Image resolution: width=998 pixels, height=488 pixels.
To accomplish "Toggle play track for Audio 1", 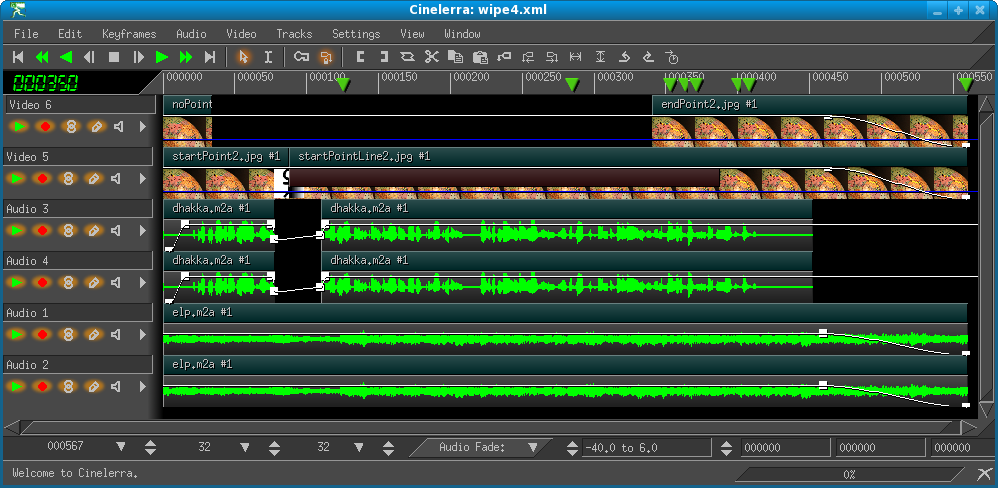I will [x=19, y=335].
